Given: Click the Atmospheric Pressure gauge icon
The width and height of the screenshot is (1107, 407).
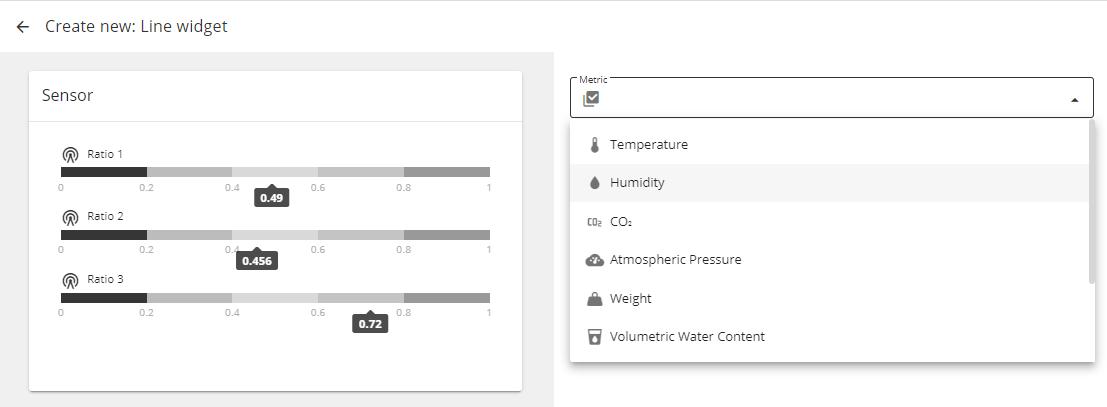Looking at the screenshot, I should click(594, 260).
